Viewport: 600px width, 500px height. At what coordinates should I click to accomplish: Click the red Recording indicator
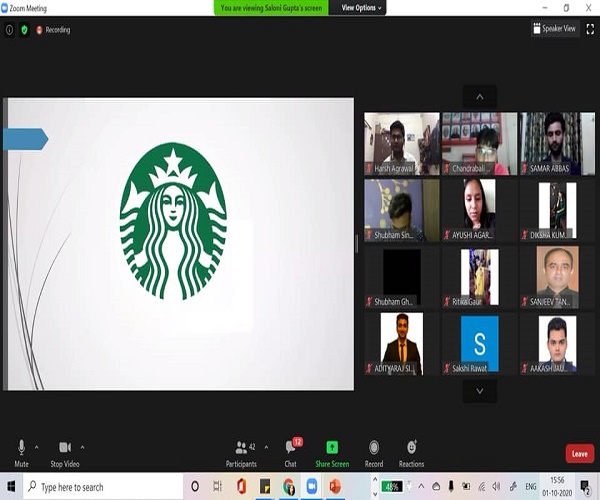(x=53, y=30)
